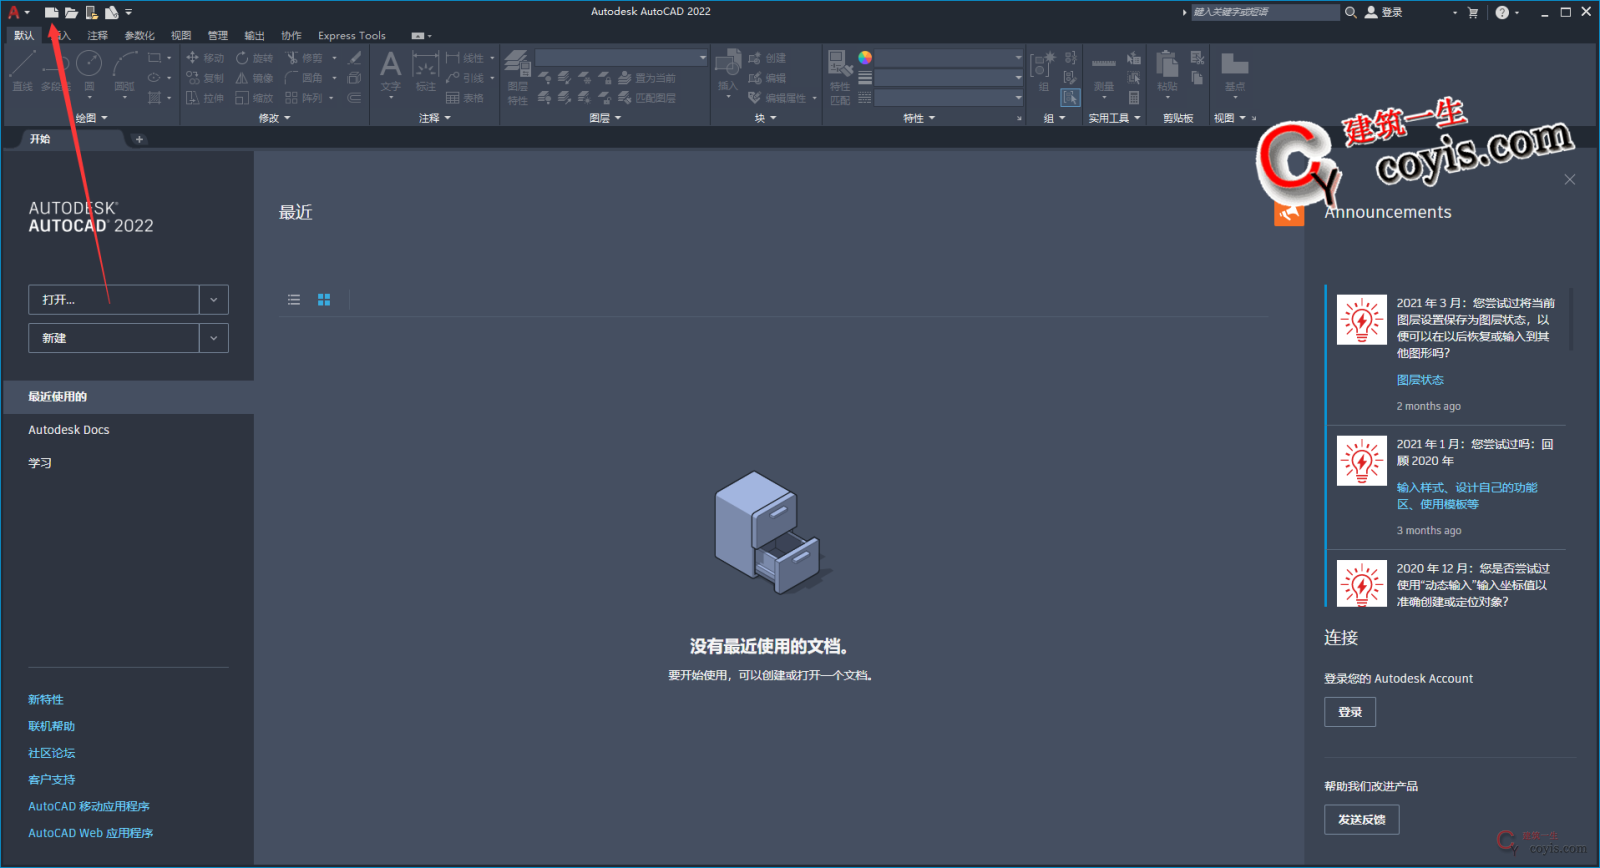This screenshot has height=868, width=1600.
Task: Open the Help question mark icon
Action: 1502,12
